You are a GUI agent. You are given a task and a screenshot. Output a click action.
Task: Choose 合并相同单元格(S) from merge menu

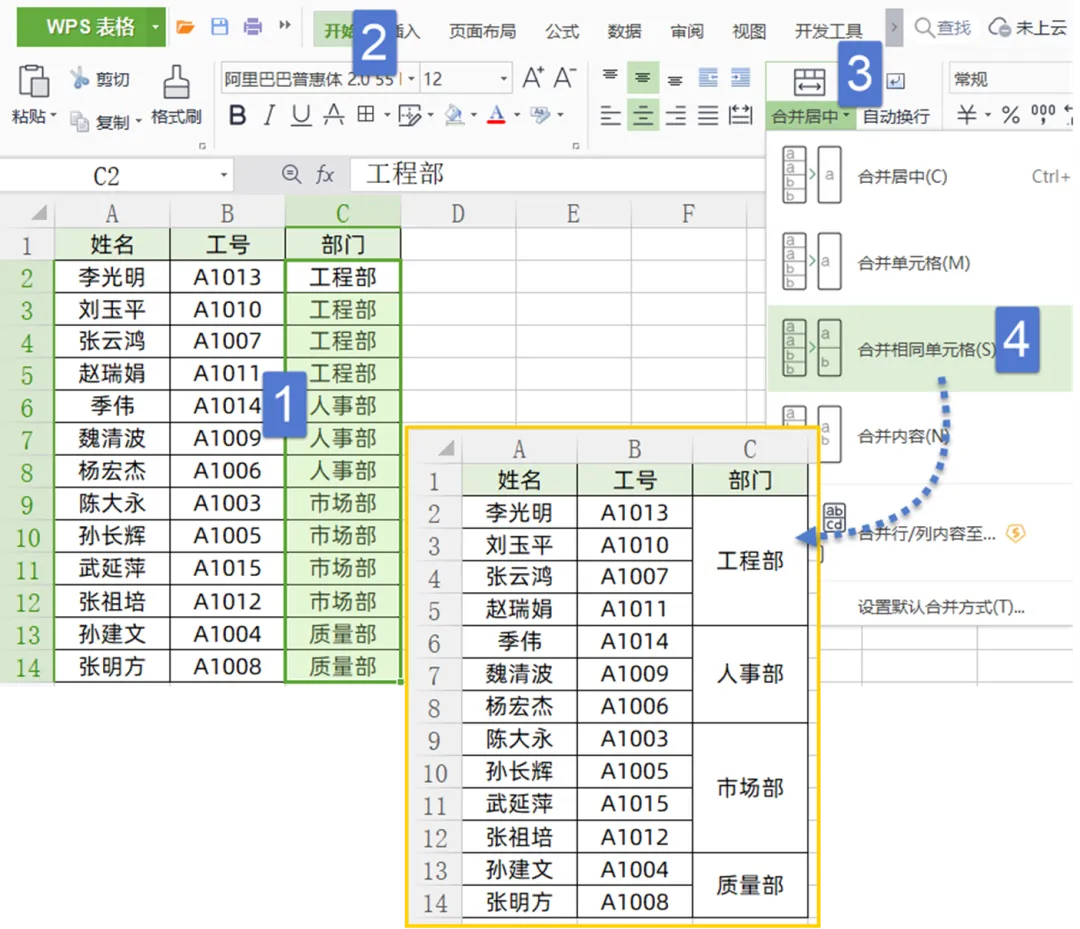920,349
